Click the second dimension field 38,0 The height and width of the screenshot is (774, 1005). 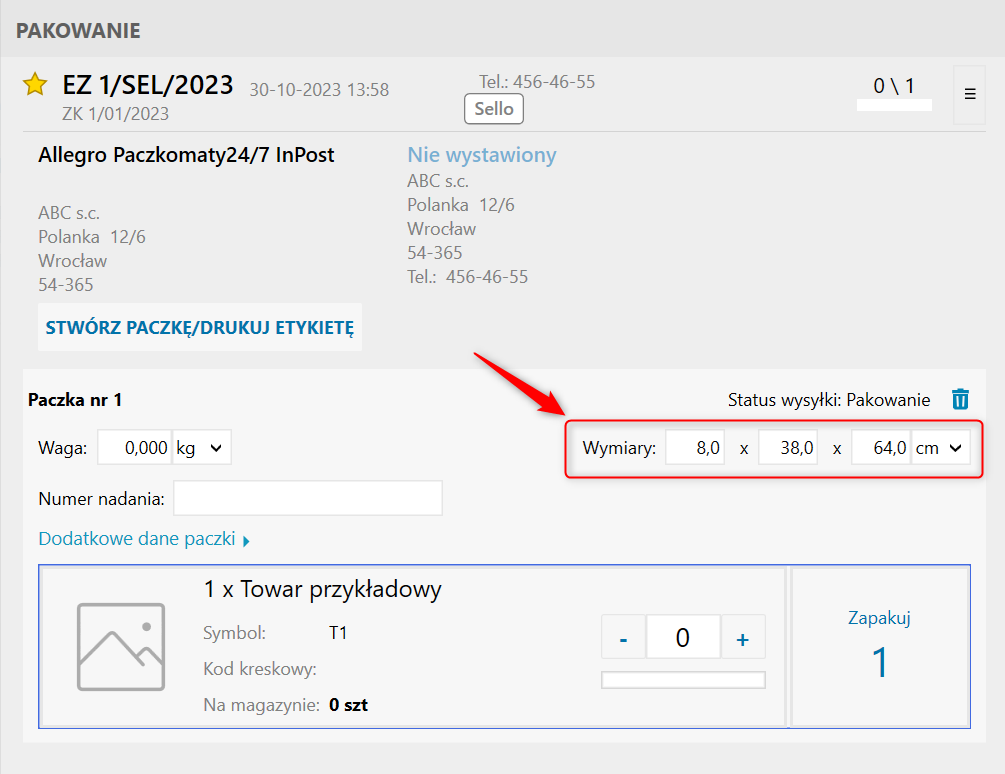coord(788,447)
